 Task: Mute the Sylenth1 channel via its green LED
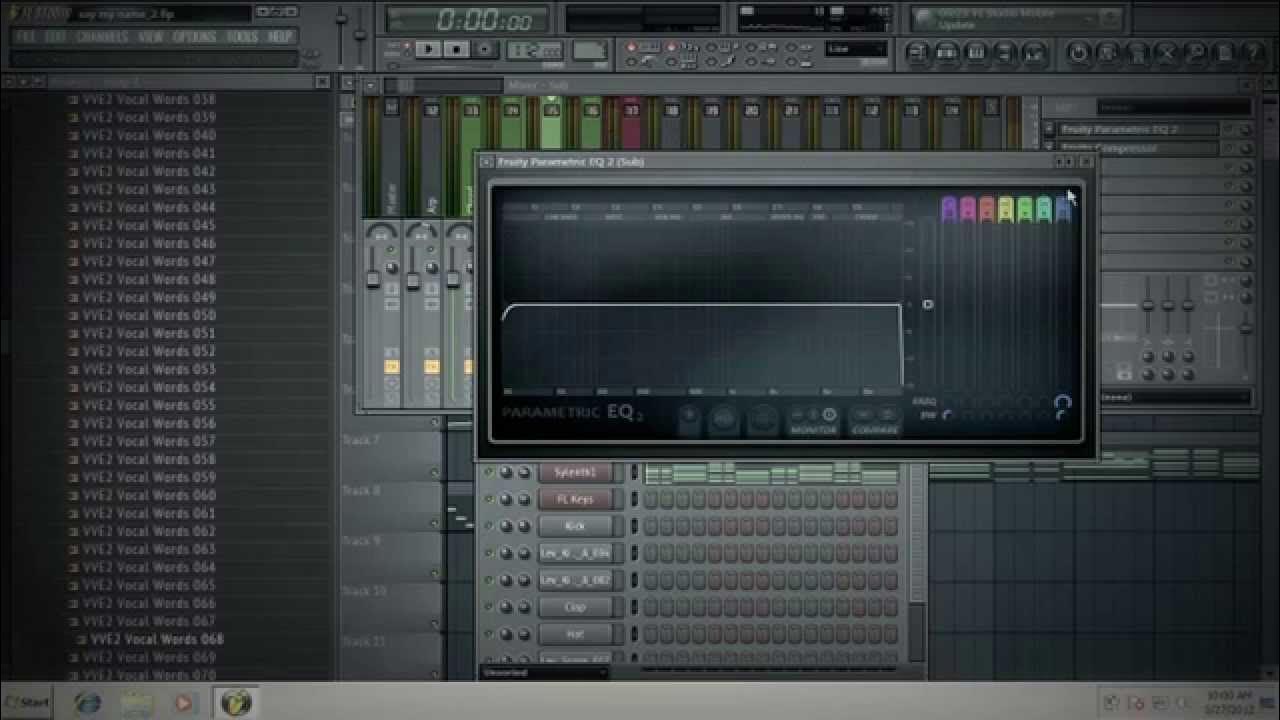click(489, 472)
